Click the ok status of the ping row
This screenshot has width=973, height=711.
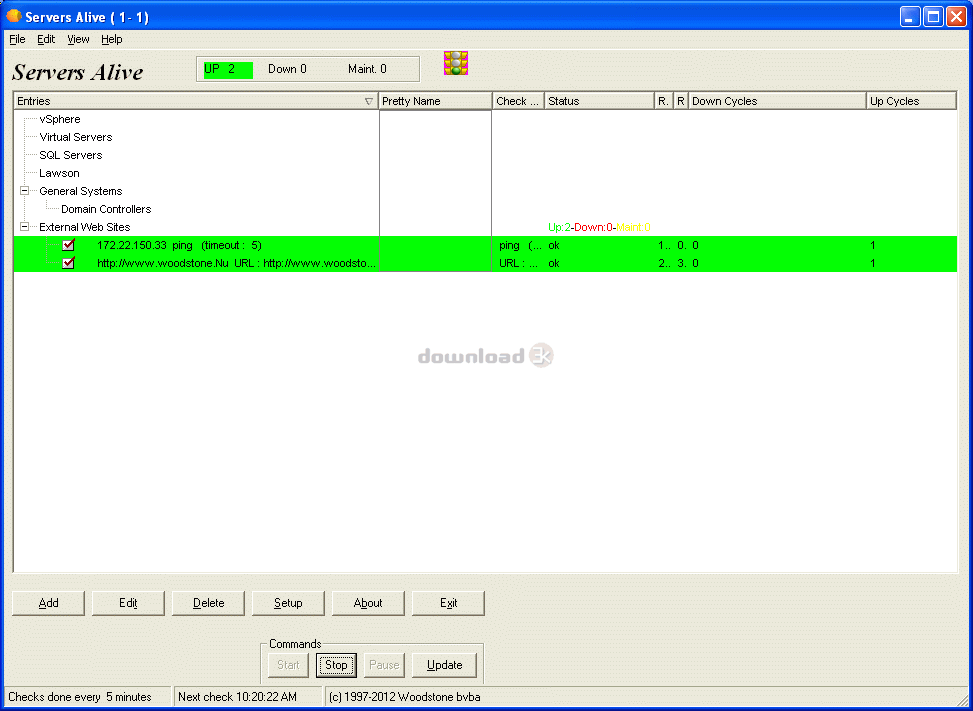tap(554, 246)
